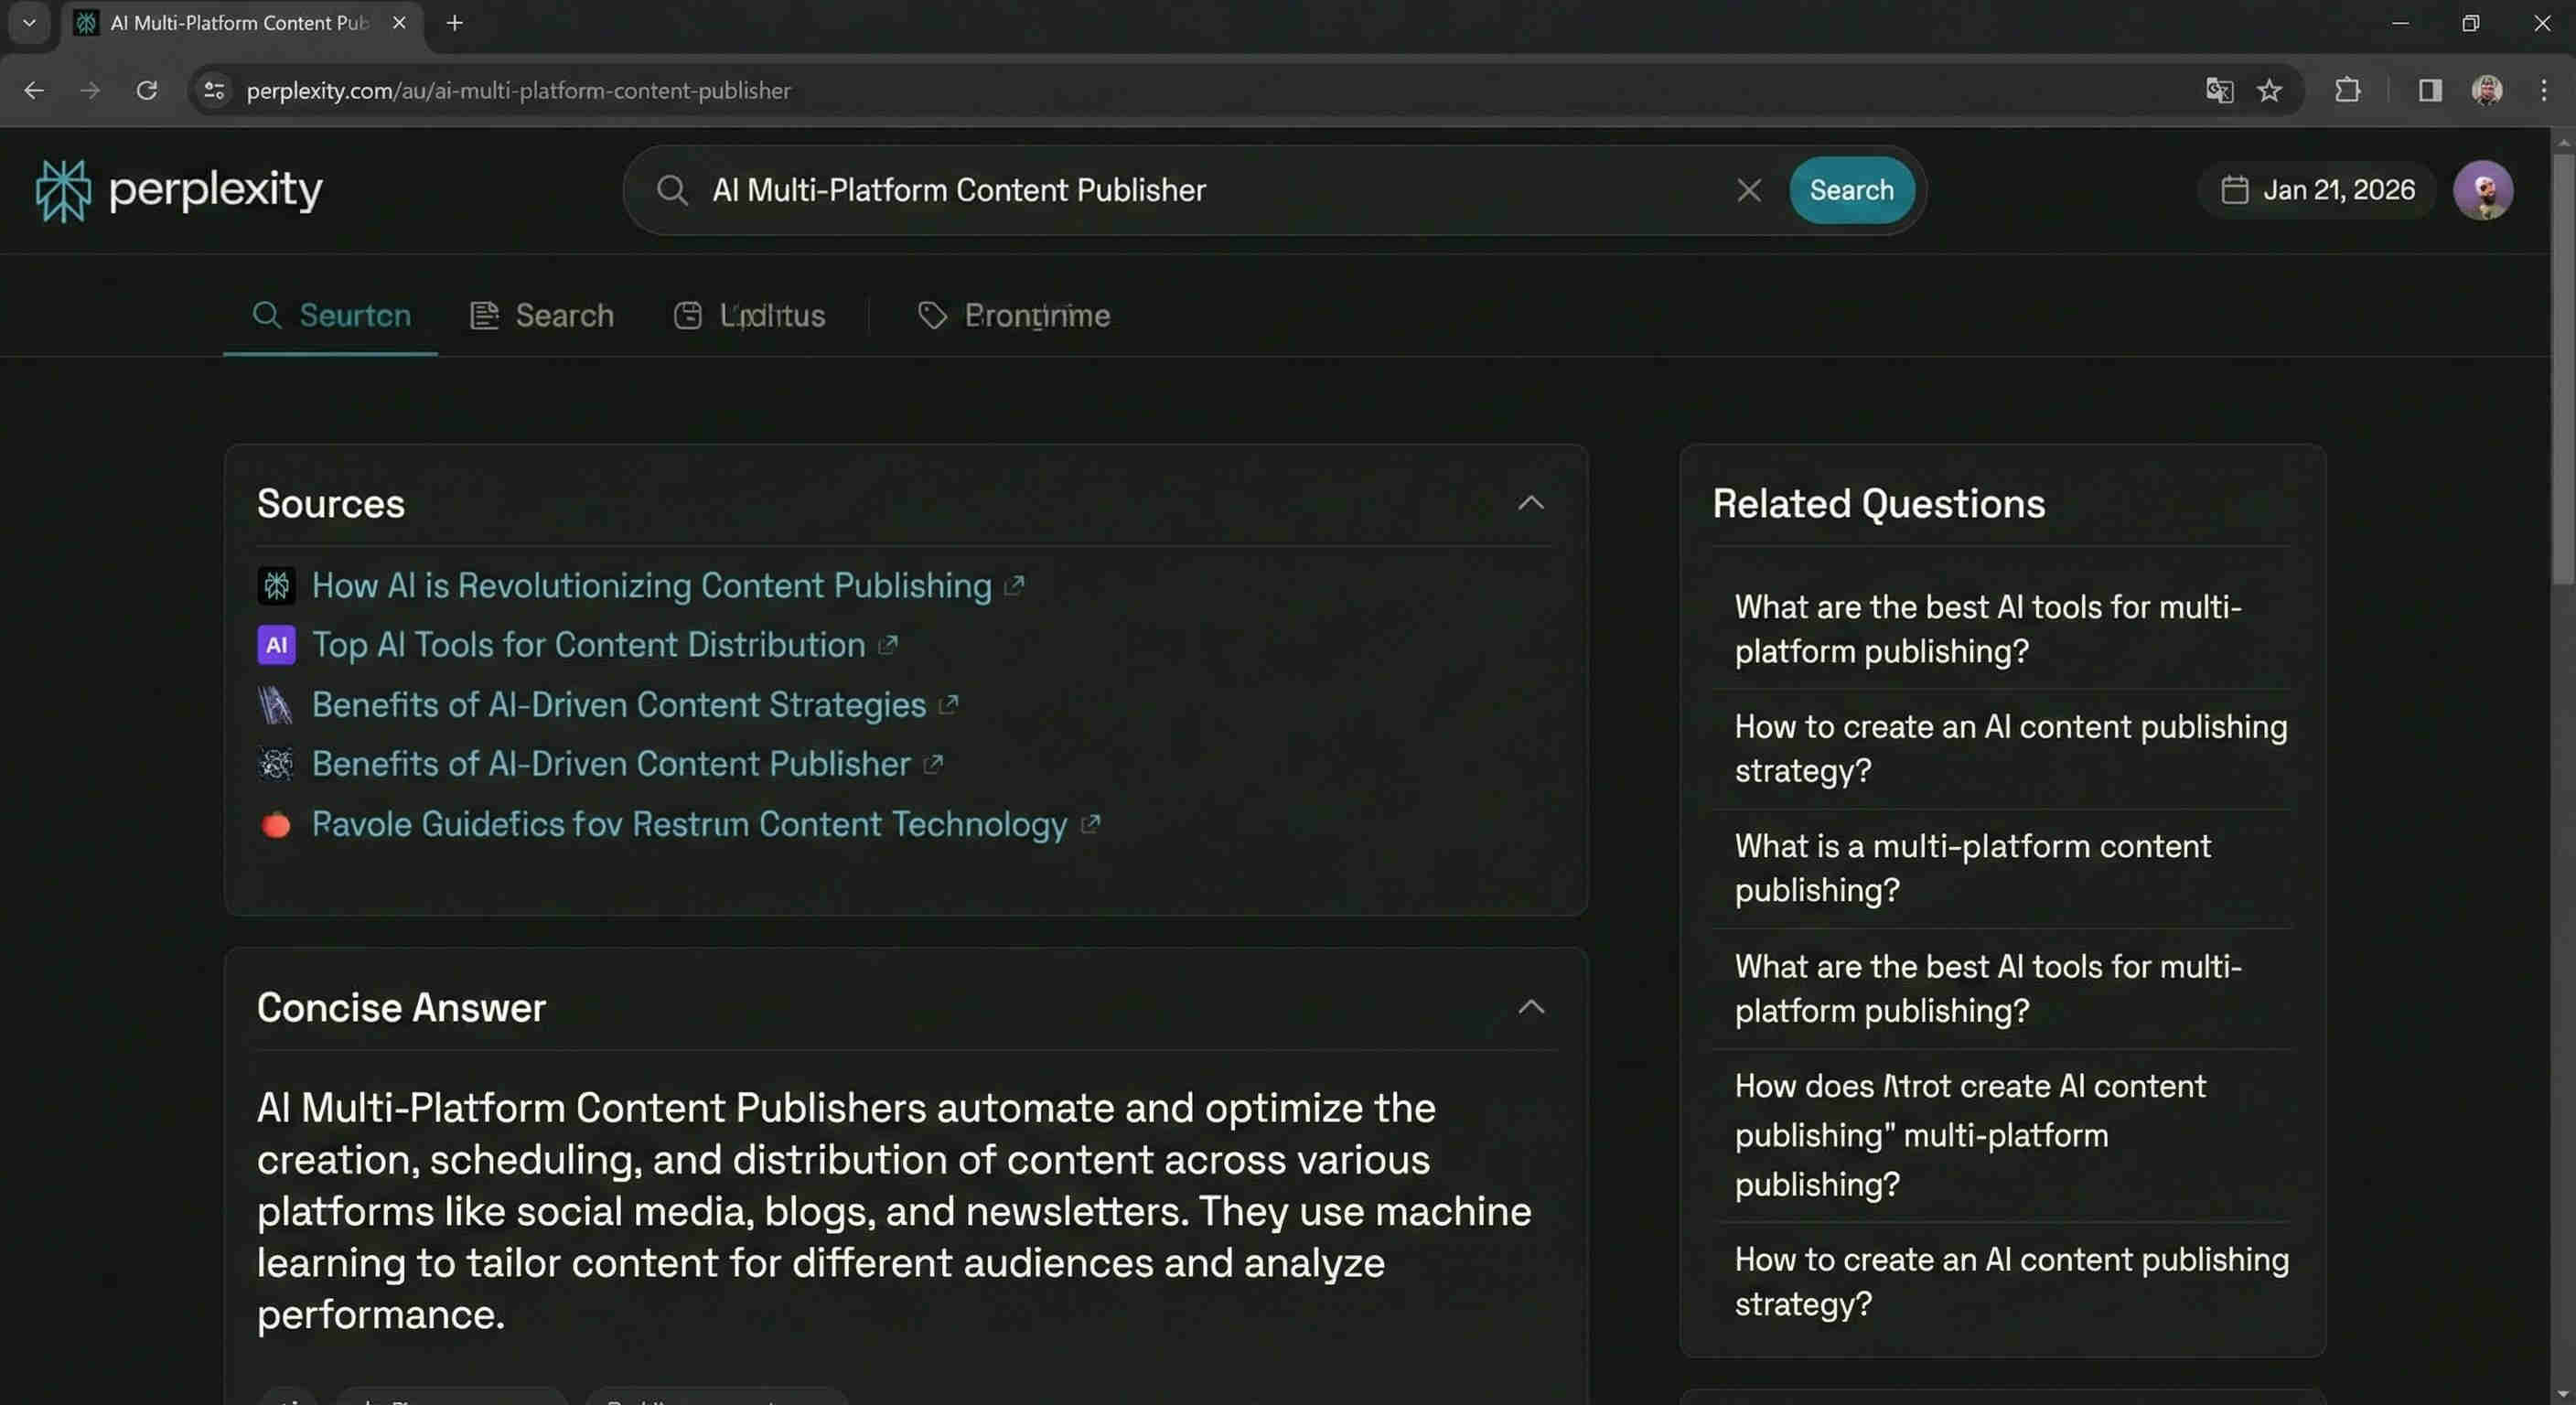Open Ravole Guidefics fov Restrun Content Technology
2576x1405 pixels.
coord(689,824)
